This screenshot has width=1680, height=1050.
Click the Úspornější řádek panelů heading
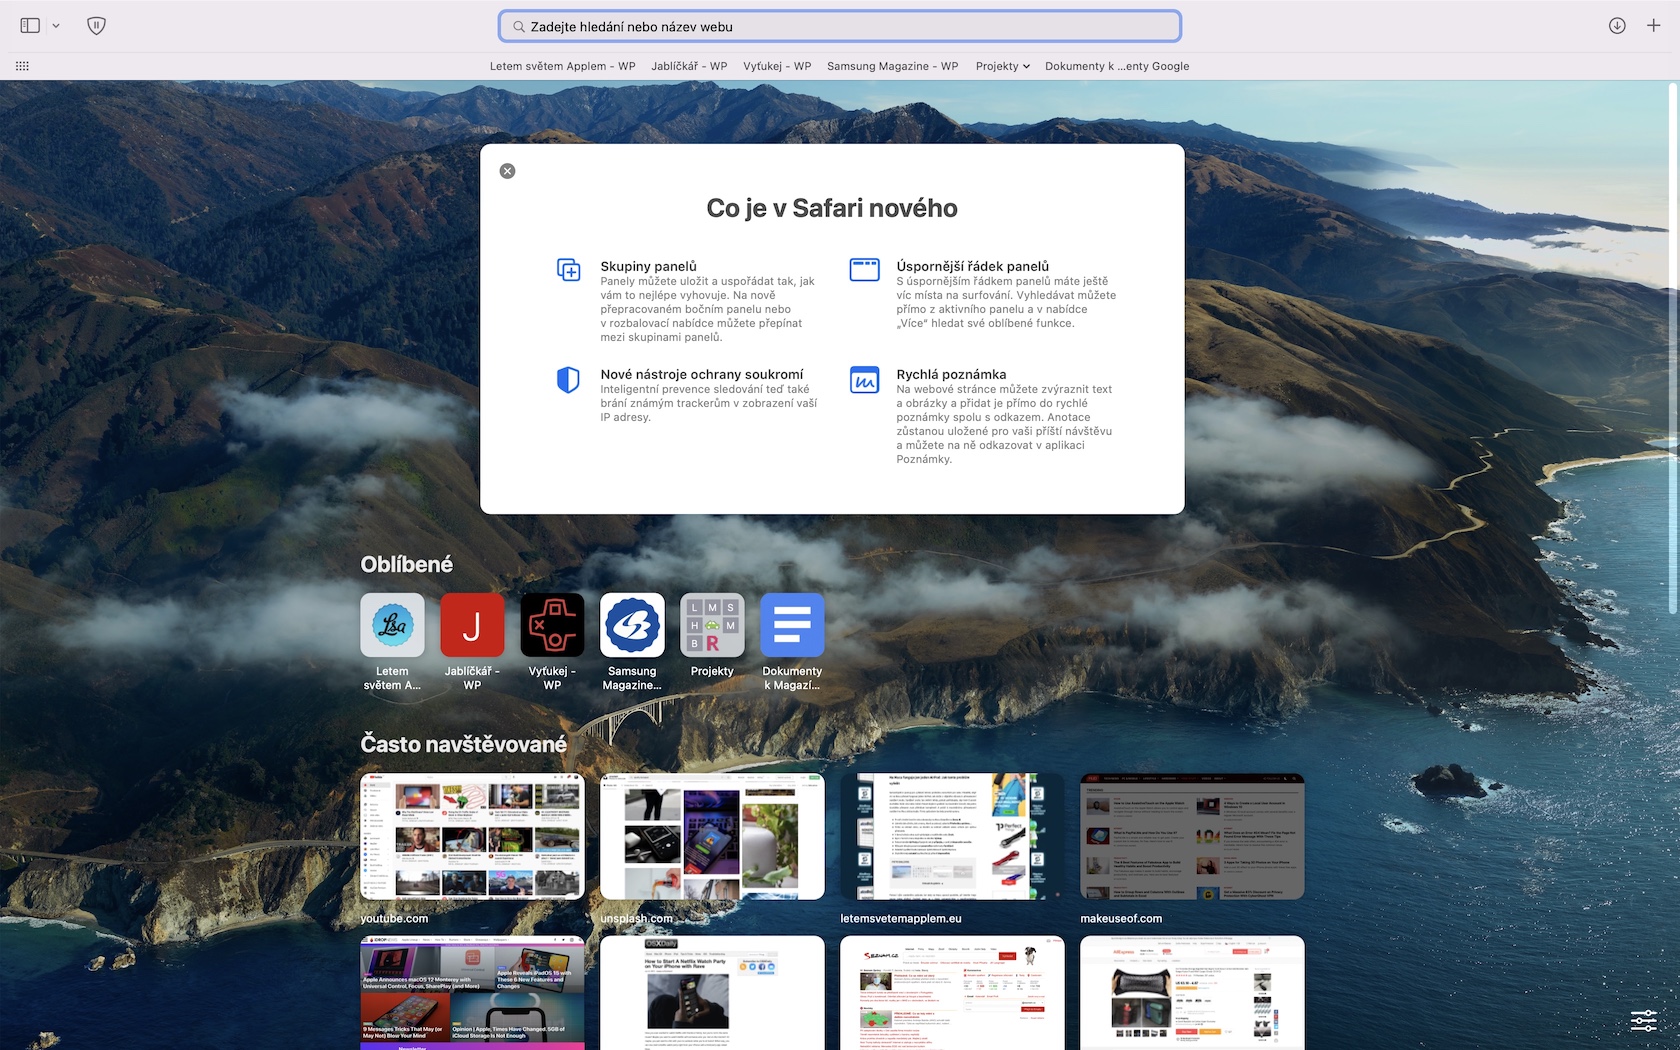coord(973,266)
